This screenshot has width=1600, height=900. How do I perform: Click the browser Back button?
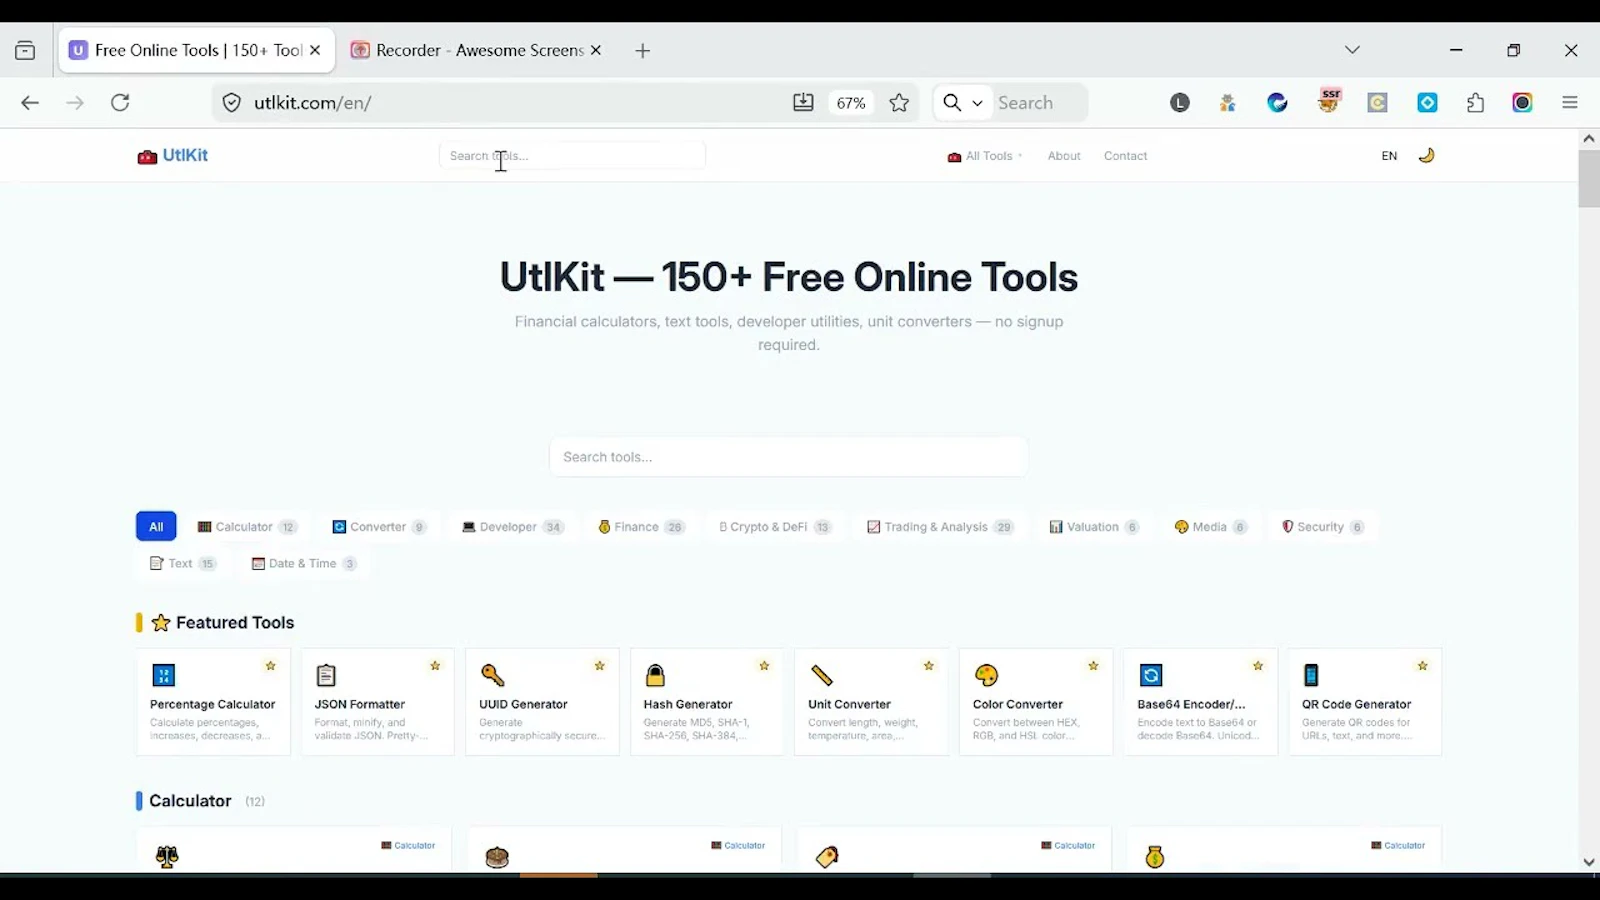(x=30, y=103)
